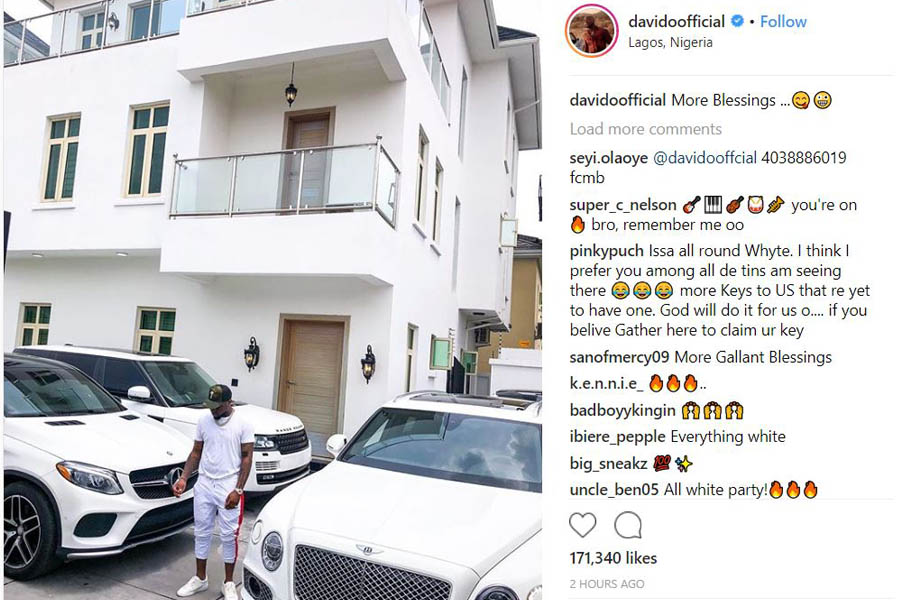
Task: Open pinkypuch's profile from comment
Action: tap(606, 251)
